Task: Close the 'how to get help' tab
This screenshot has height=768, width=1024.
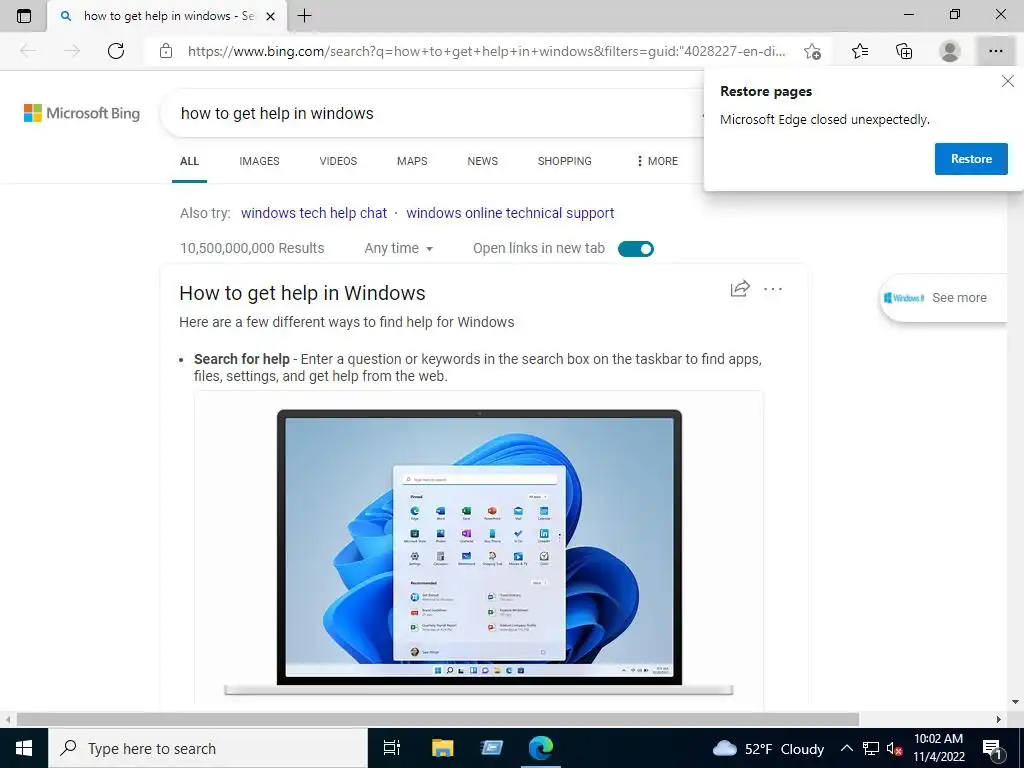Action: tap(271, 16)
